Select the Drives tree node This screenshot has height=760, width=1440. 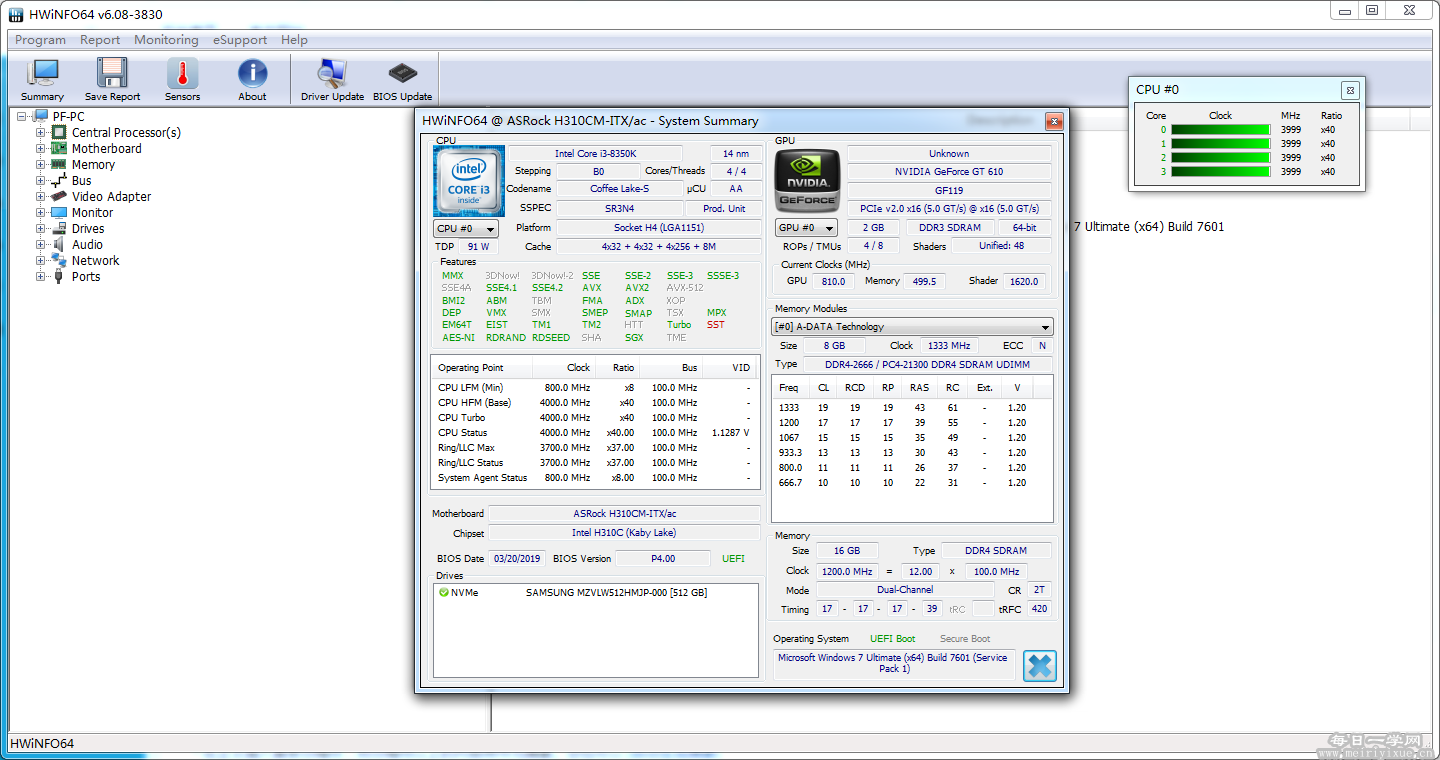(88, 228)
